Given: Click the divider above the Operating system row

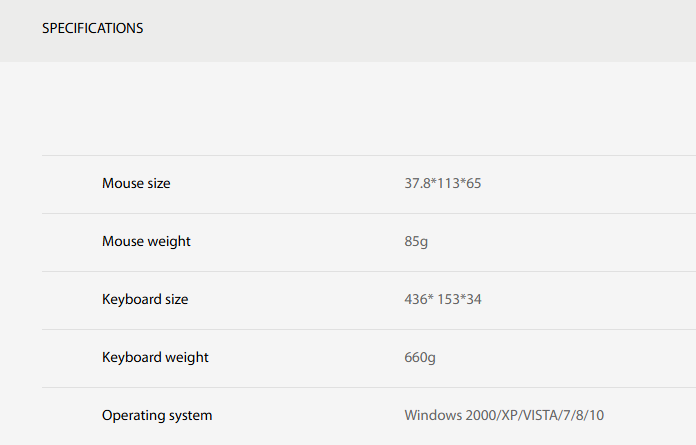Looking at the screenshot, I should 368,387.
